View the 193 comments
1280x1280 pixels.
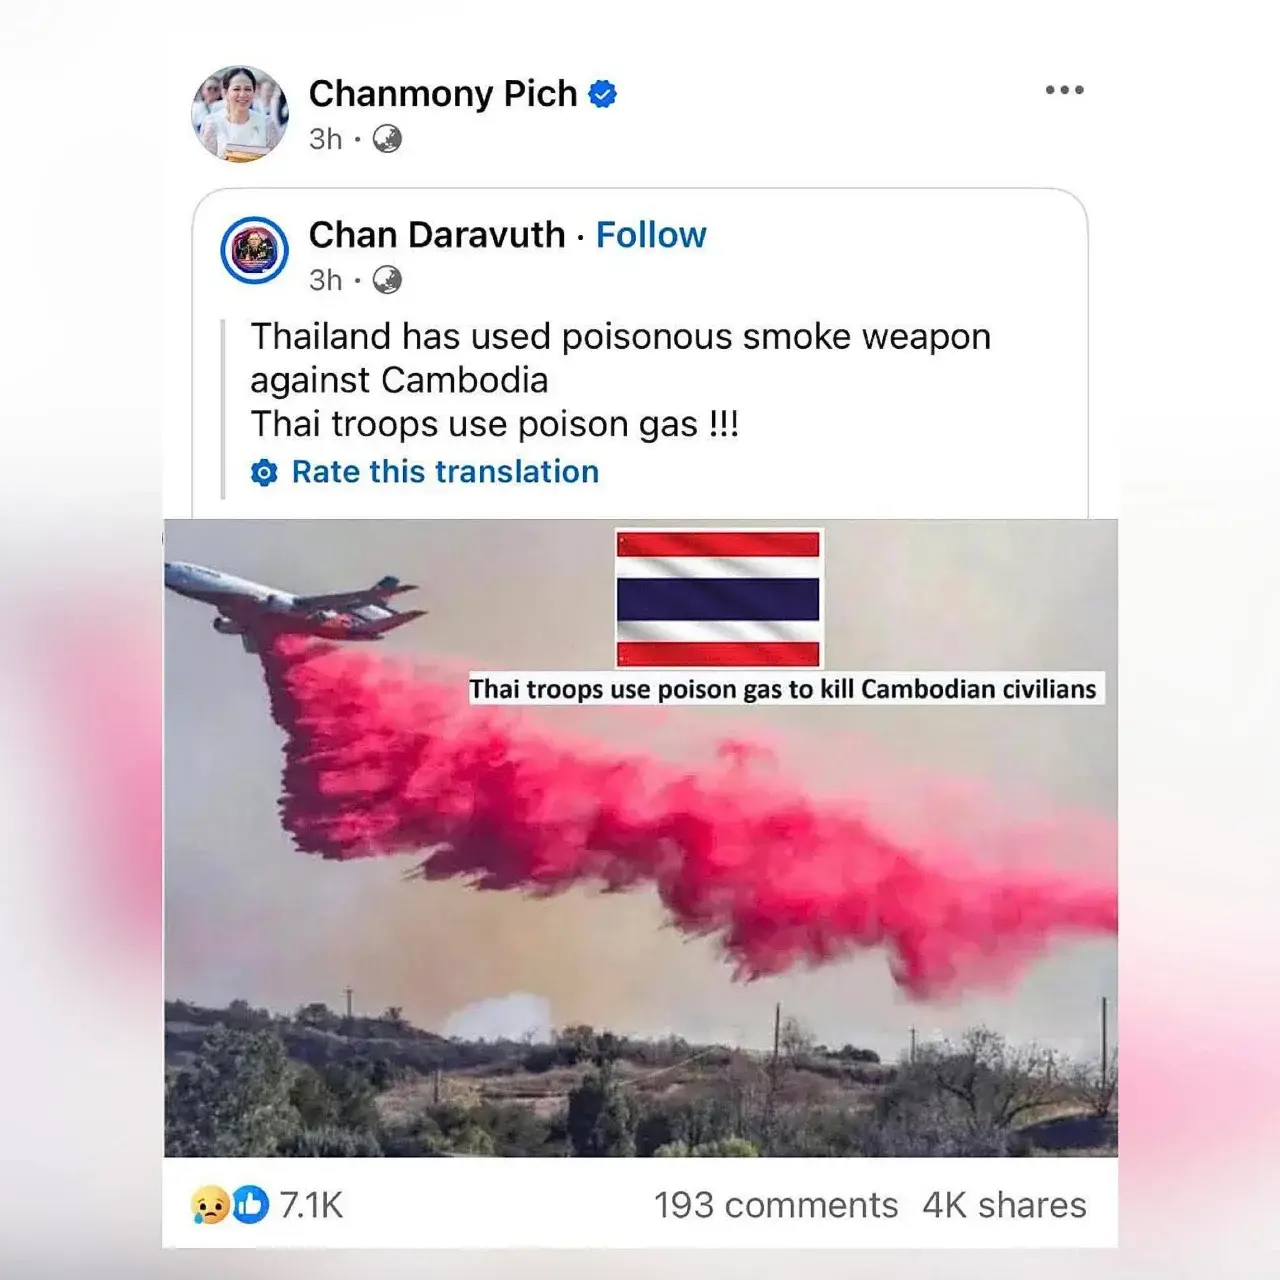[x=776, y=1205]
